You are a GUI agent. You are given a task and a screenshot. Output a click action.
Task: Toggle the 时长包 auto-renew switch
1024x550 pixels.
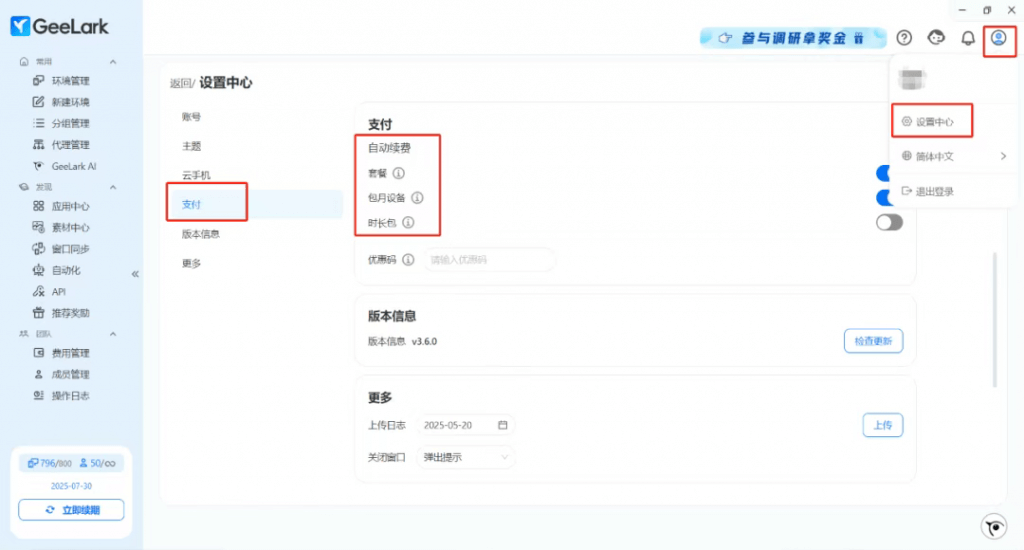888,222
